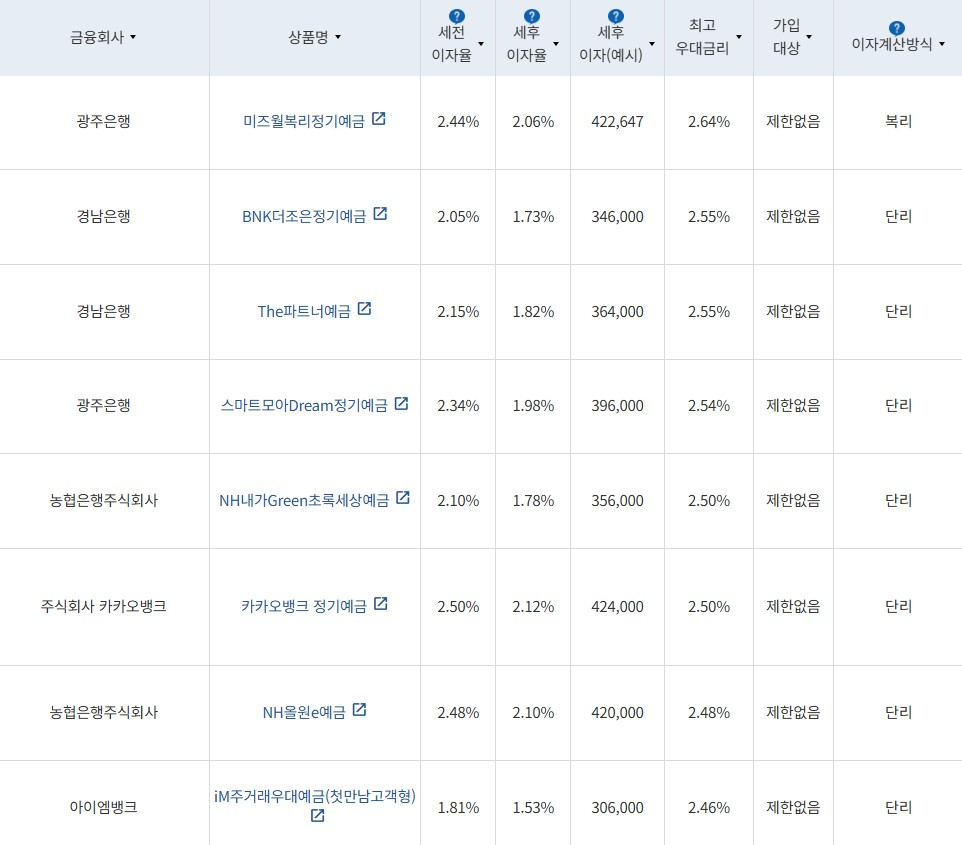Click the 제한없음 cell for 카카오뱅크 row
Viewport: 962px width, 845px height.
(792, 606)
